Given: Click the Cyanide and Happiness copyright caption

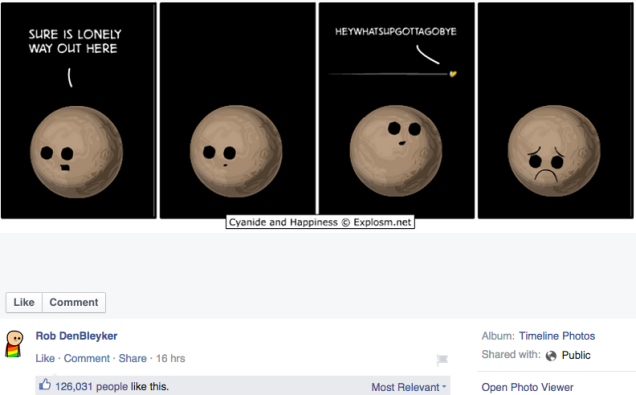Looking at the screenshot, I should (x=320, y=222).
